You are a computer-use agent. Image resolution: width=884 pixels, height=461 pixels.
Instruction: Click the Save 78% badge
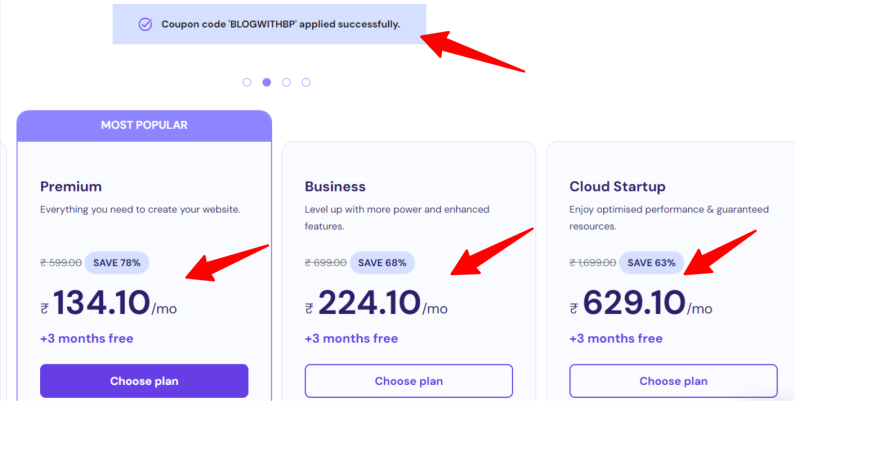[x=117, y=263]
